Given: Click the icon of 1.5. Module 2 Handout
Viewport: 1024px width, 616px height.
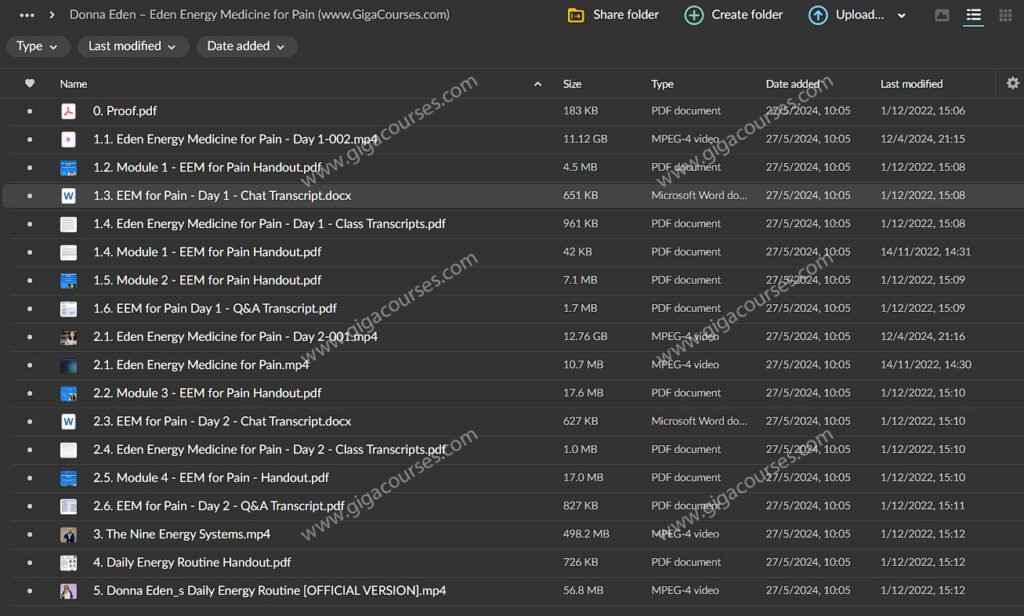Looking at the screenshot, I should point(68,281).
